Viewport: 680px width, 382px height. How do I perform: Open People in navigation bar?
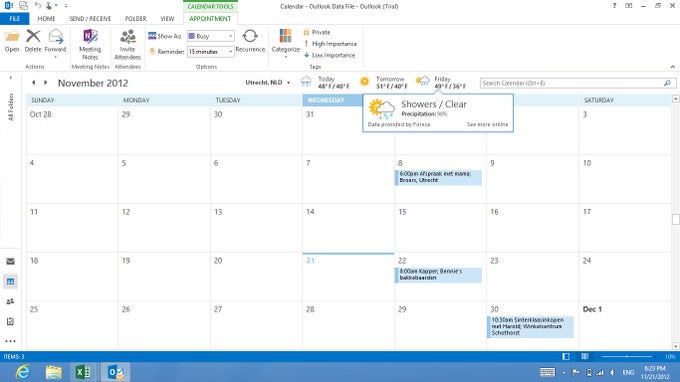pos(10,301)
